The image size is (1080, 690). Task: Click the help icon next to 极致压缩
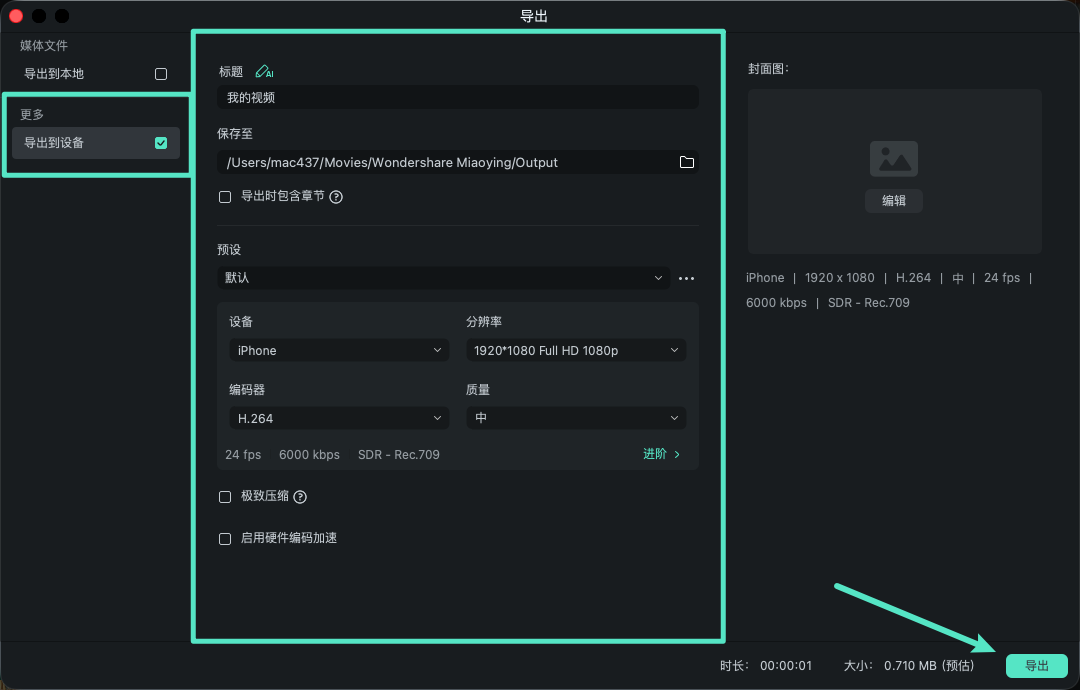[300, 497]
